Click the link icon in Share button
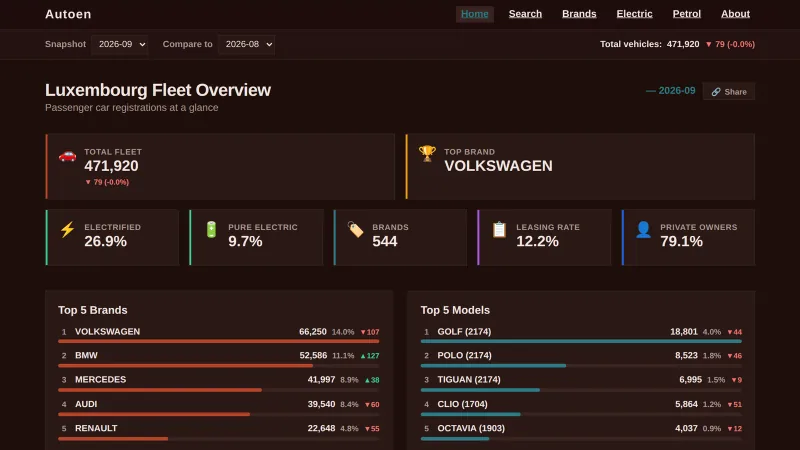This screenshot has width=800, height=450. tap(716, 92)
